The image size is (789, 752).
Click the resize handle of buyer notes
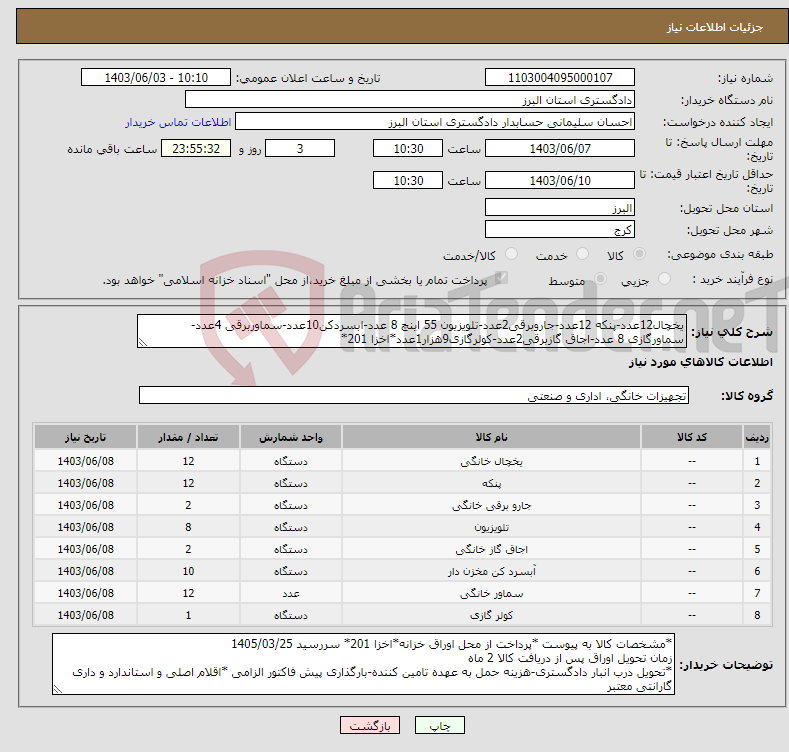click(x=58, y=689)
